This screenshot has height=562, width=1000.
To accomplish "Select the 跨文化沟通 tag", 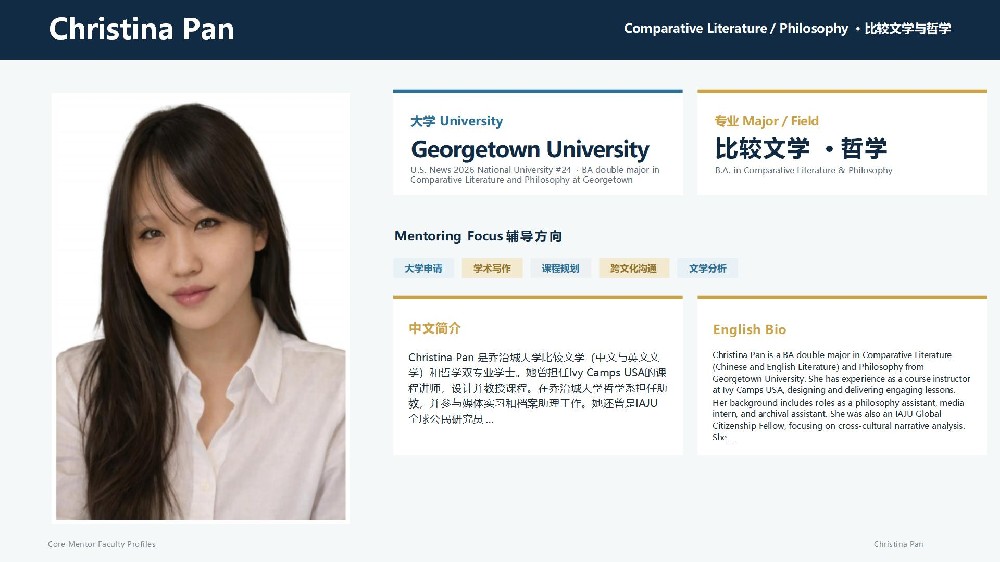I will pos(633,269).
